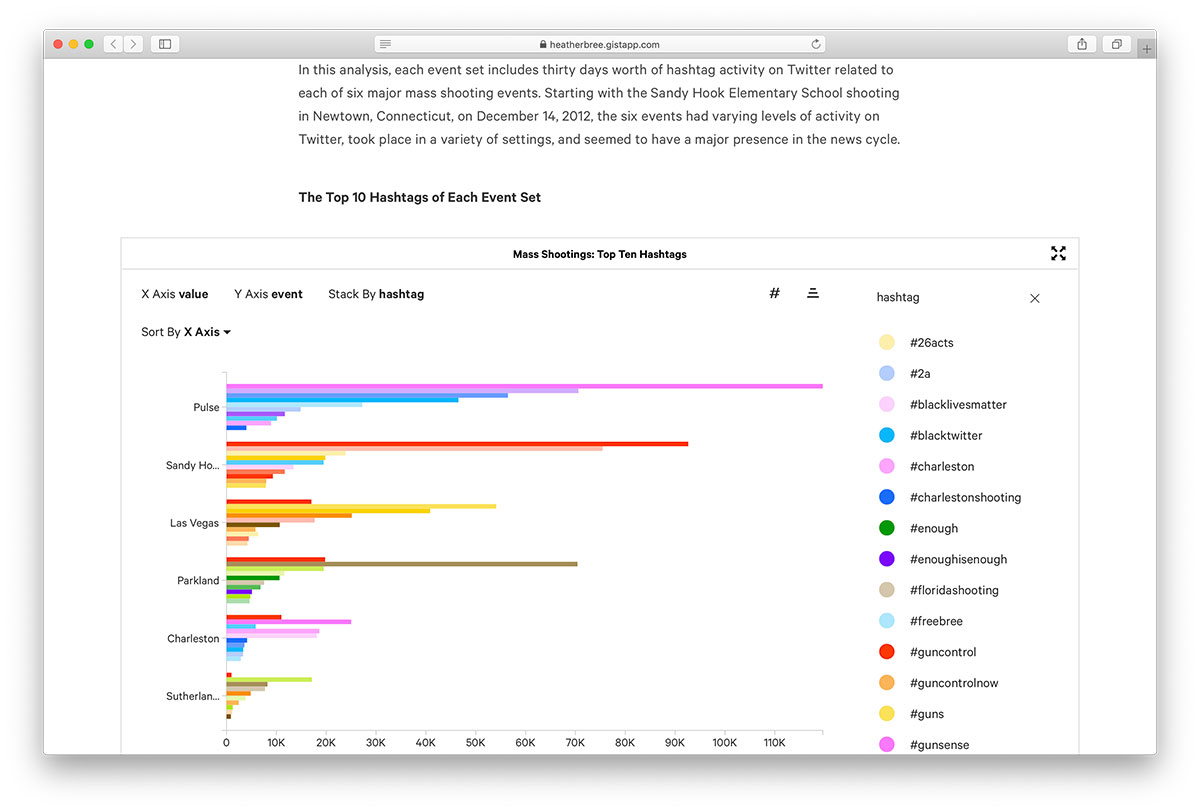
Task: Expand the chart to fullscreen
Action: tap(1058, 254)
